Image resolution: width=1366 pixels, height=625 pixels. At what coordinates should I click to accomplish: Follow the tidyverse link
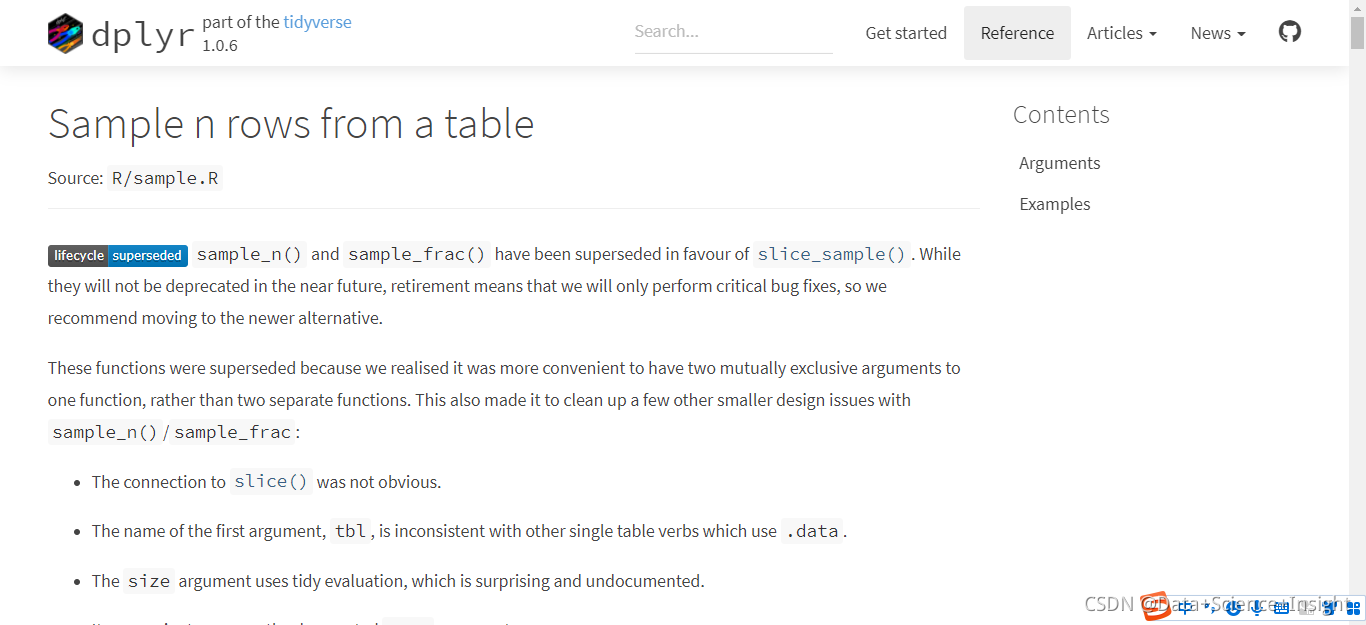click(317, 22)
